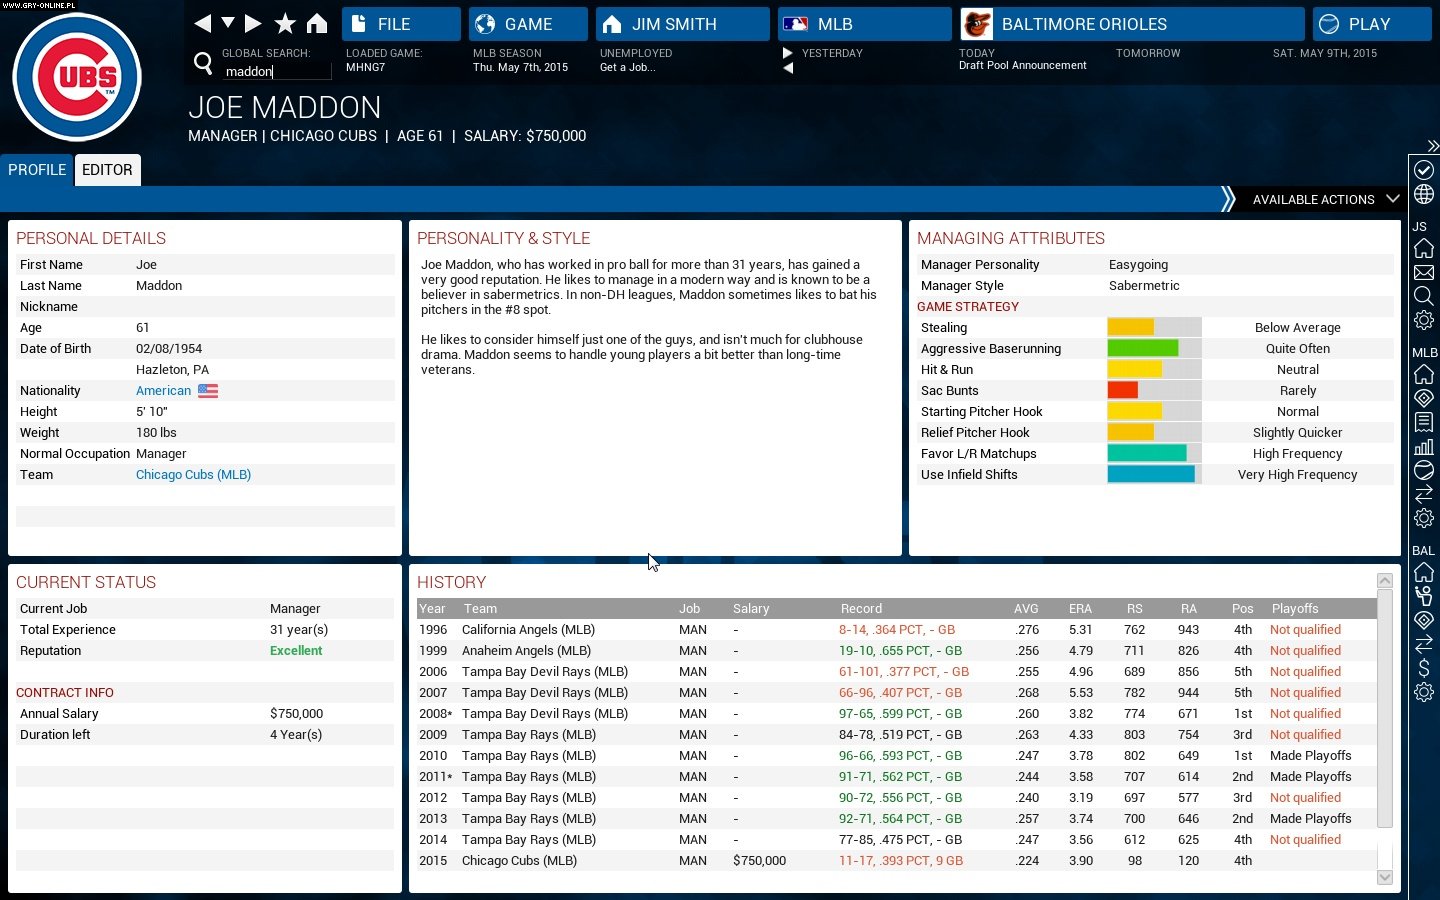Click in the Global Search text field

[276, 71]
